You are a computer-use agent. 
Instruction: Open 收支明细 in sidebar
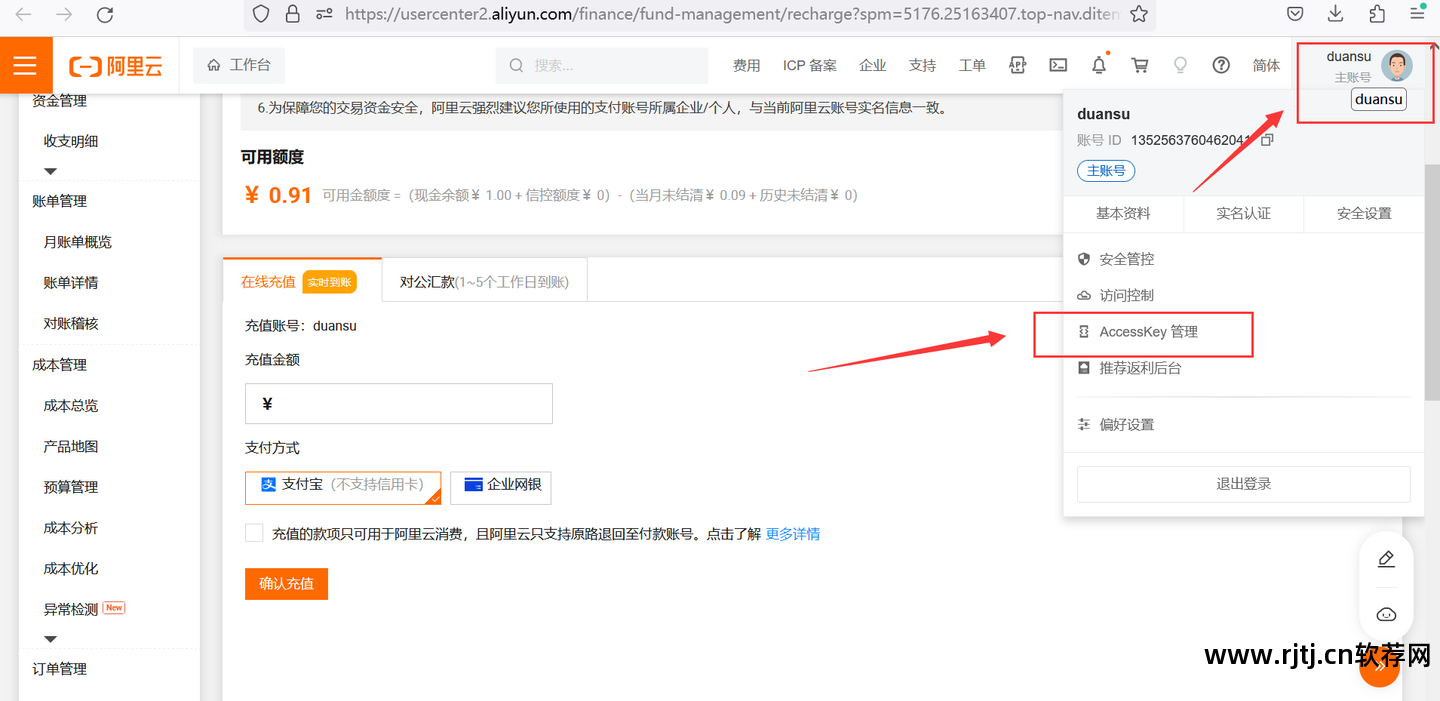point(71,141)
